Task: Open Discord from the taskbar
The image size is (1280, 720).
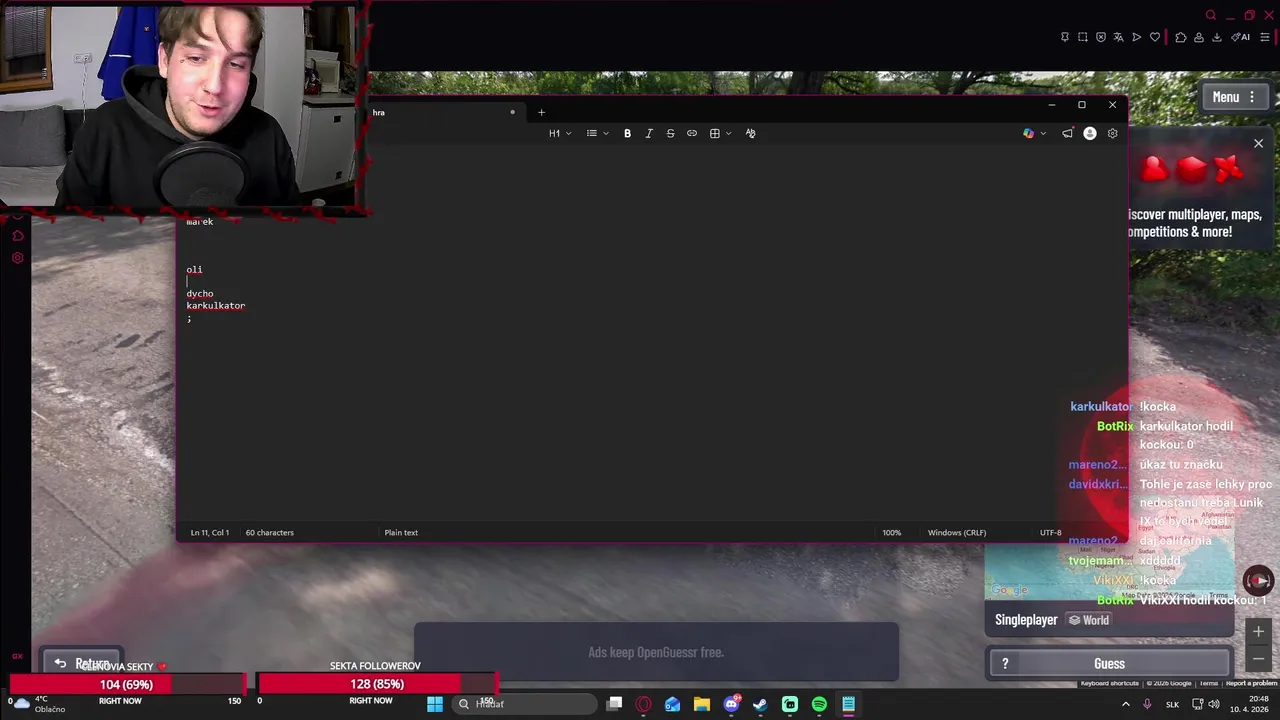Action: (x=731, y=704)
